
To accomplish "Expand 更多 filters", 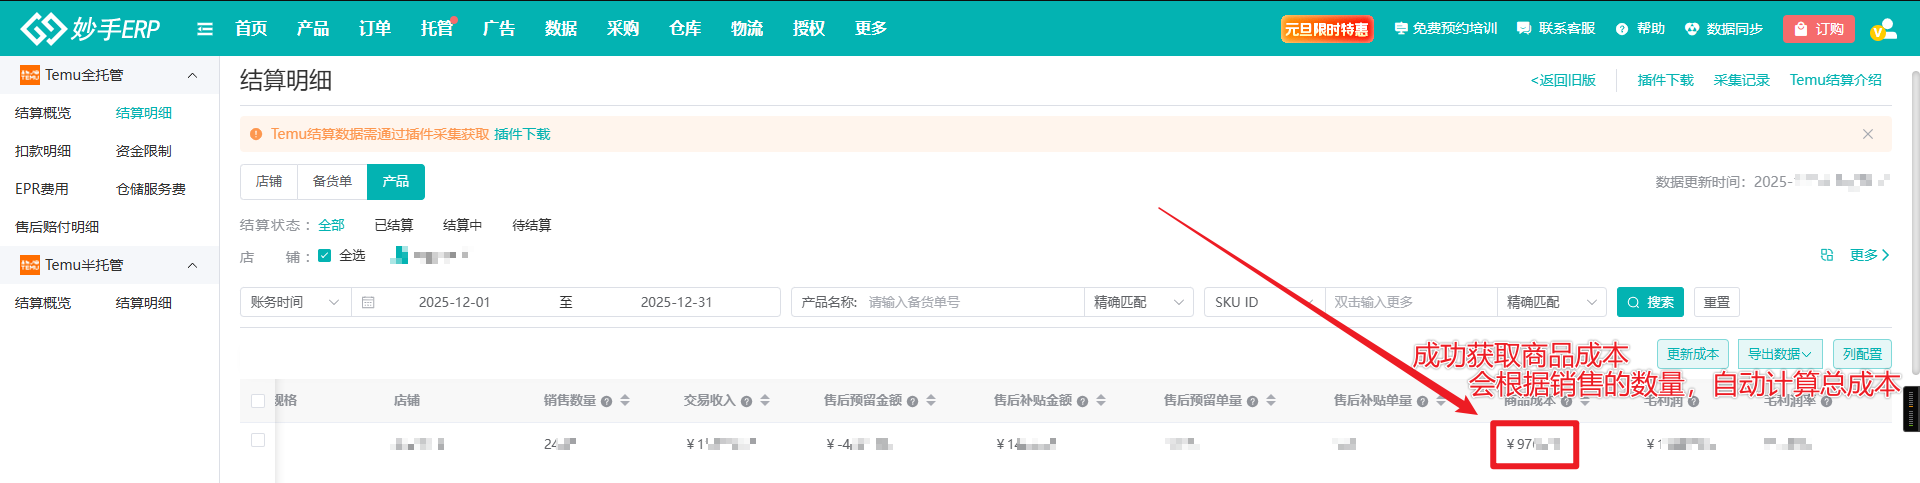I will pyautogui.click(x=1869, y=255).
